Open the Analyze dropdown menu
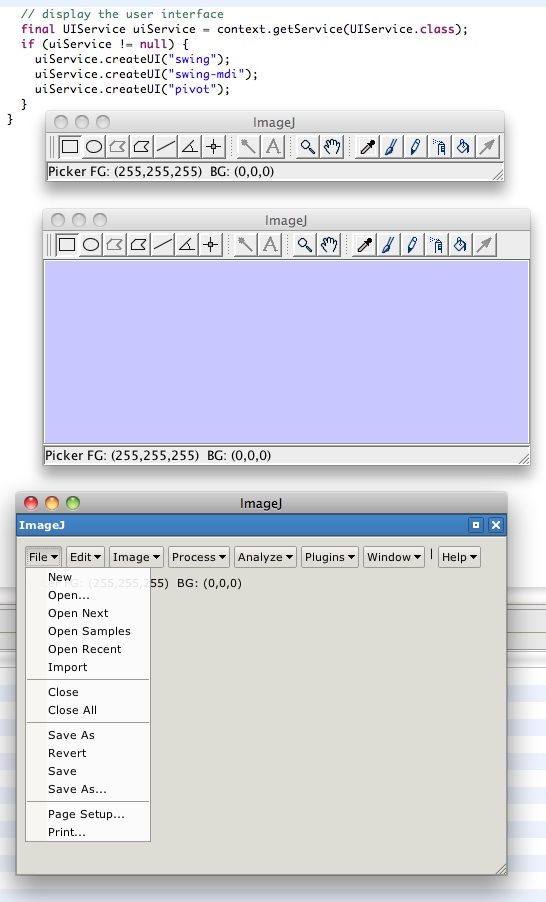546x902 pixels. click(x=265, y=557)
